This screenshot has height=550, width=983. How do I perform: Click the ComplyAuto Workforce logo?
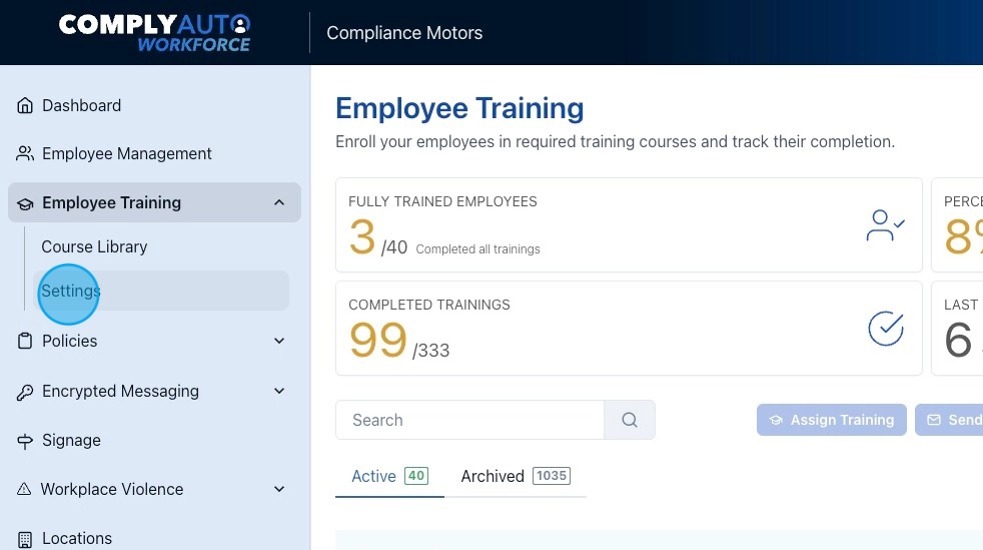point(155,32)
